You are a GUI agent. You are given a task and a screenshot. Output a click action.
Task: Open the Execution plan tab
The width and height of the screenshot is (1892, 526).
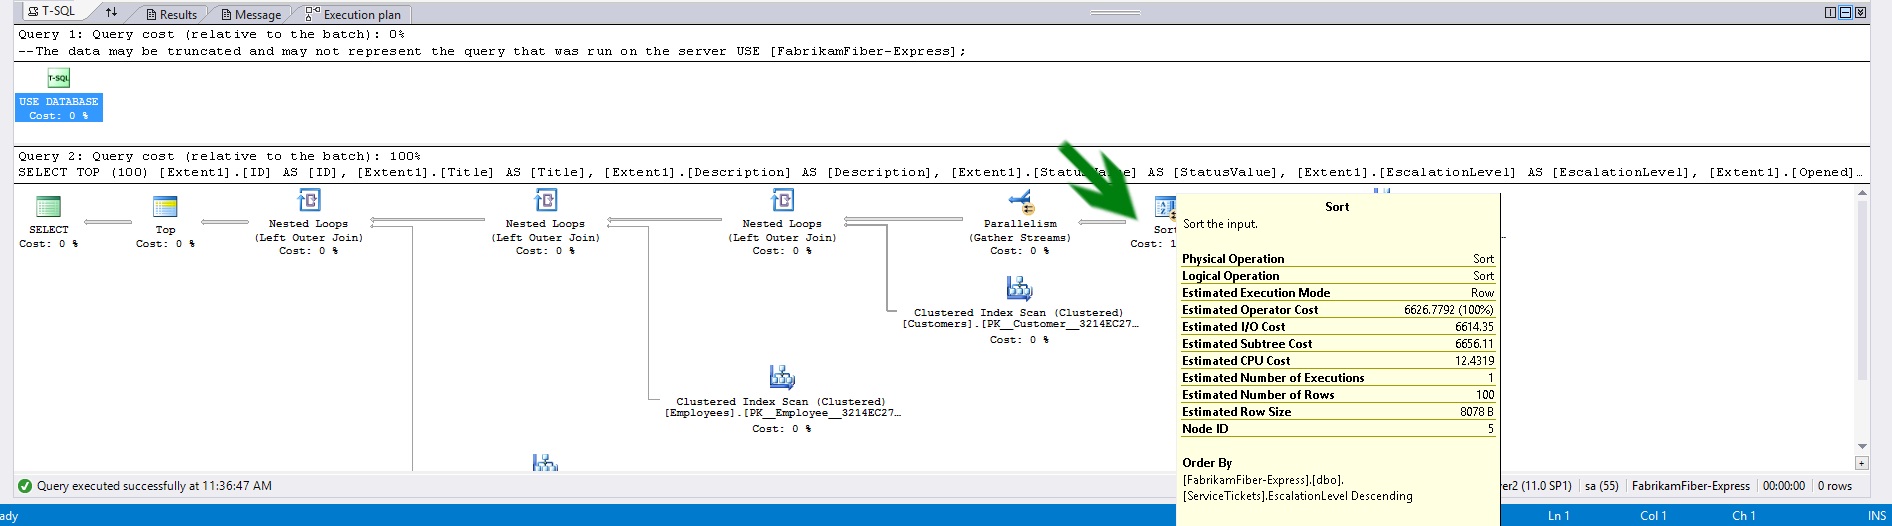[354, 14]
